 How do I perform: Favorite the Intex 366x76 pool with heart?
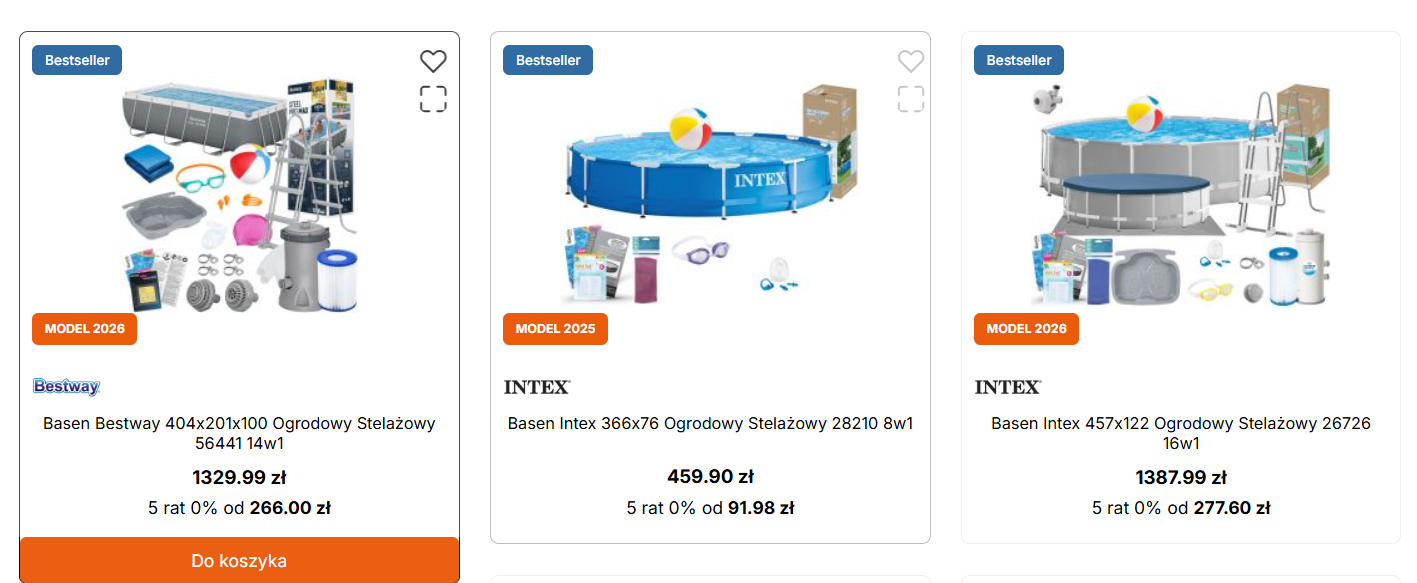(x=911, y=62)
